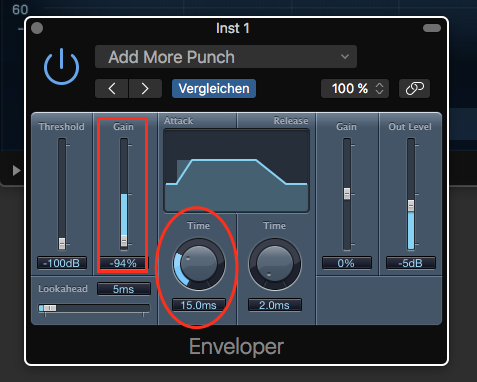Click the Lookahead horizontal slider handle
This screenshot has width=477, height=382.
(49, 308)
